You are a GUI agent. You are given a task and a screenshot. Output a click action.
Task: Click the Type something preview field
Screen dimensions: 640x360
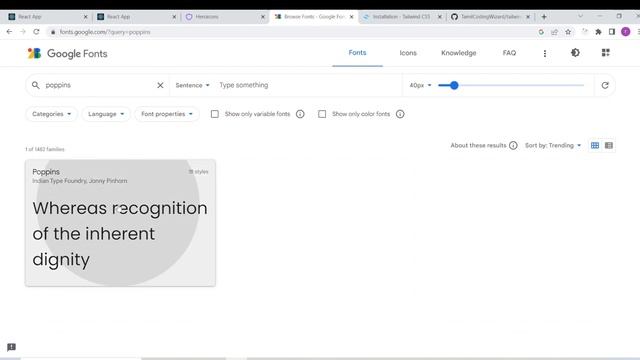coord(308,85)
